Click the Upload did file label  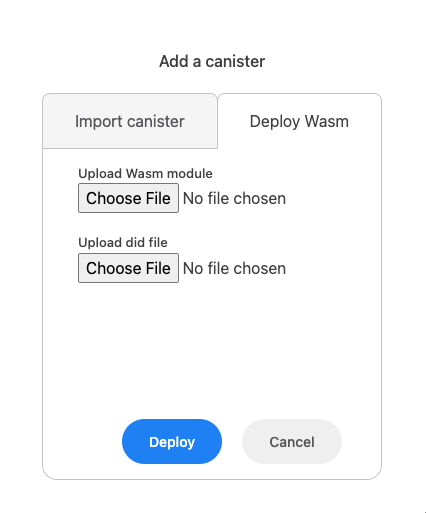(x=123, y=242)
